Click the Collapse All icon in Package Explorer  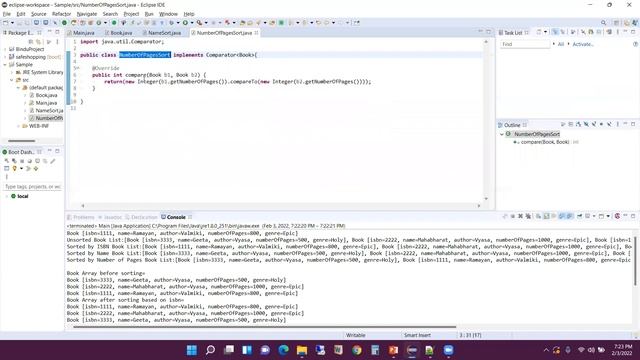(31, 42)
